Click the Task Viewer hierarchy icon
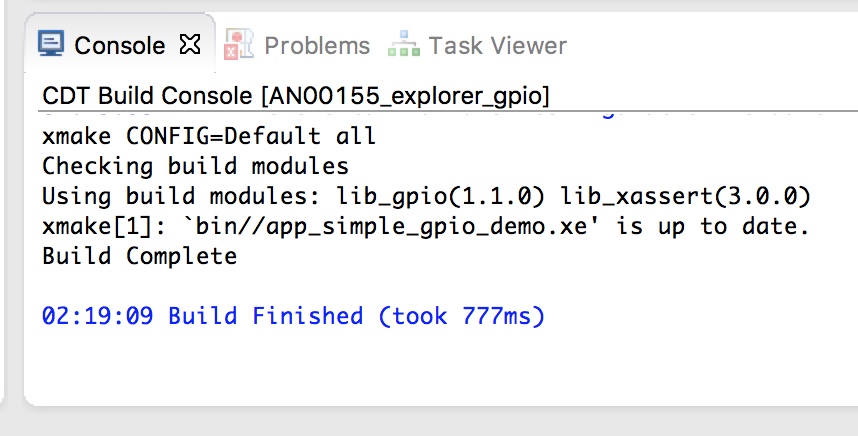This screenshot has height=436, width=858. point(404,44)
